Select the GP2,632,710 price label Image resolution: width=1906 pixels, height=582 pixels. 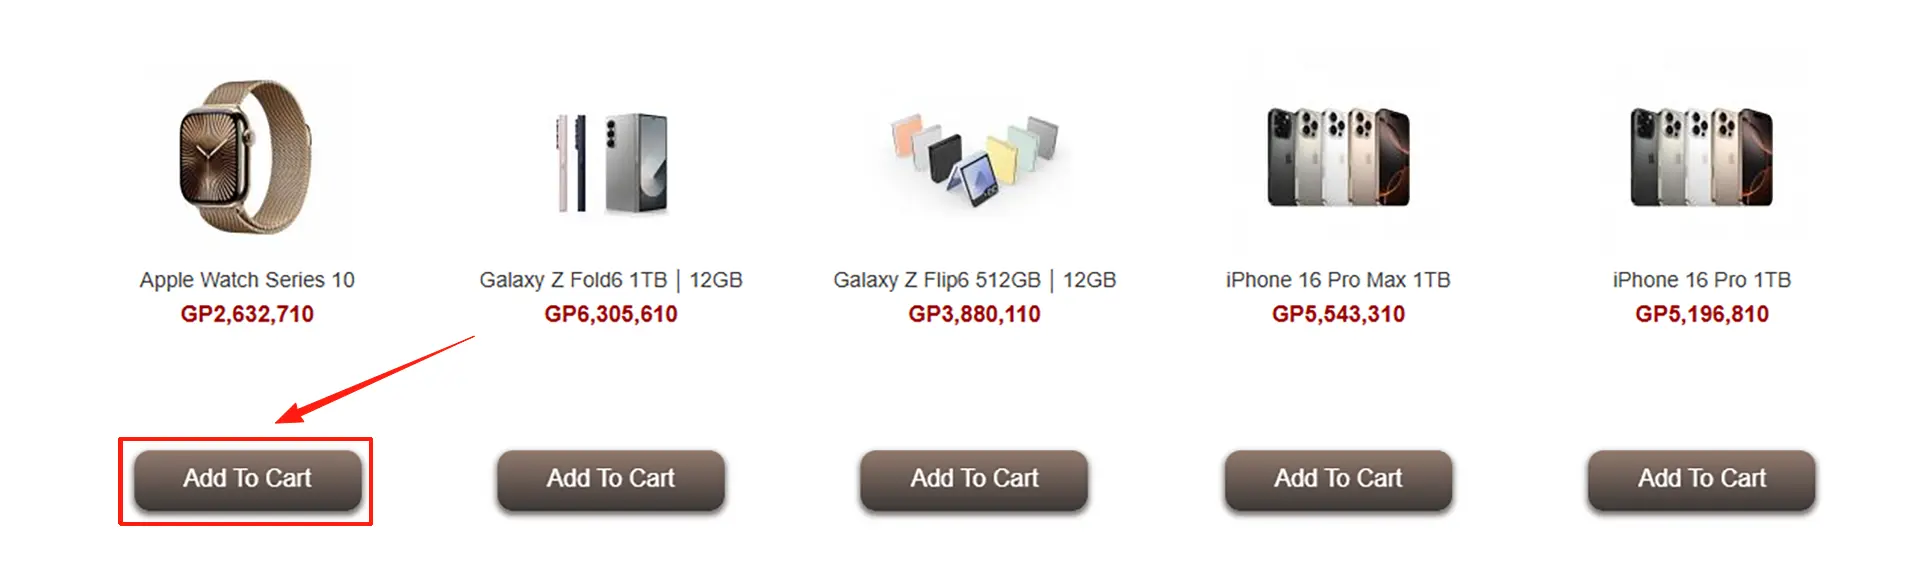click(x=247, y=314)
